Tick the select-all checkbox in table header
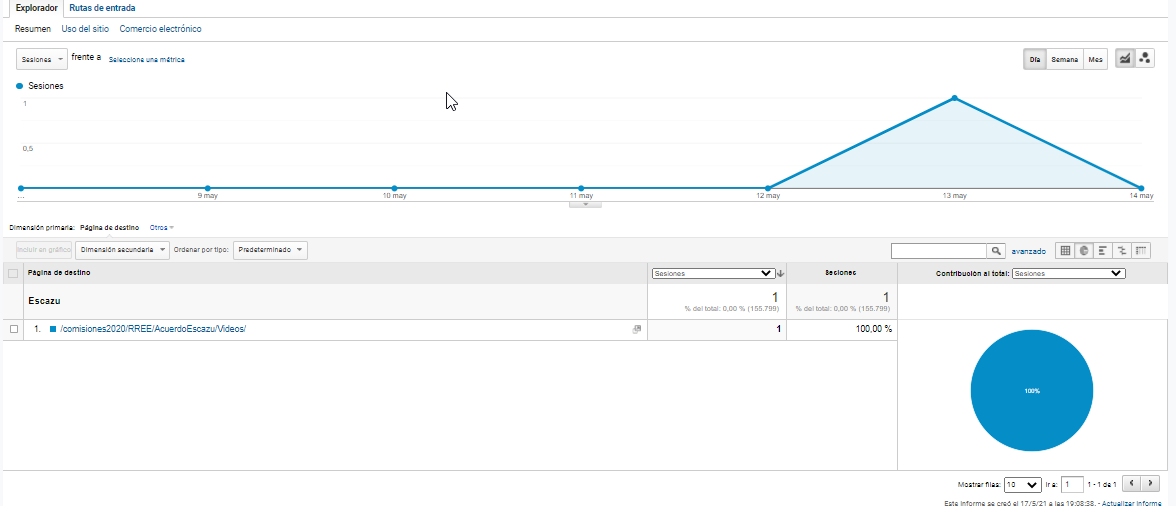Viewport: 1176px width, 506px height. pos(13,274)
